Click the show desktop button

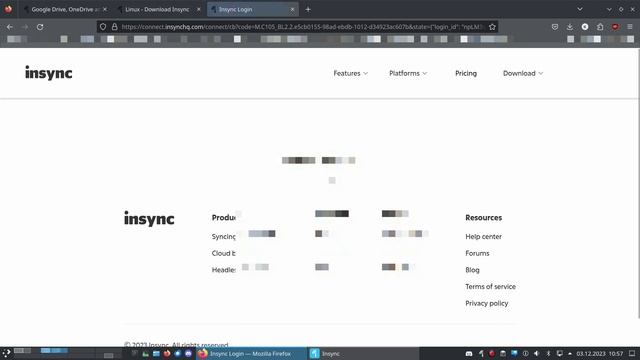pos(632,353)
